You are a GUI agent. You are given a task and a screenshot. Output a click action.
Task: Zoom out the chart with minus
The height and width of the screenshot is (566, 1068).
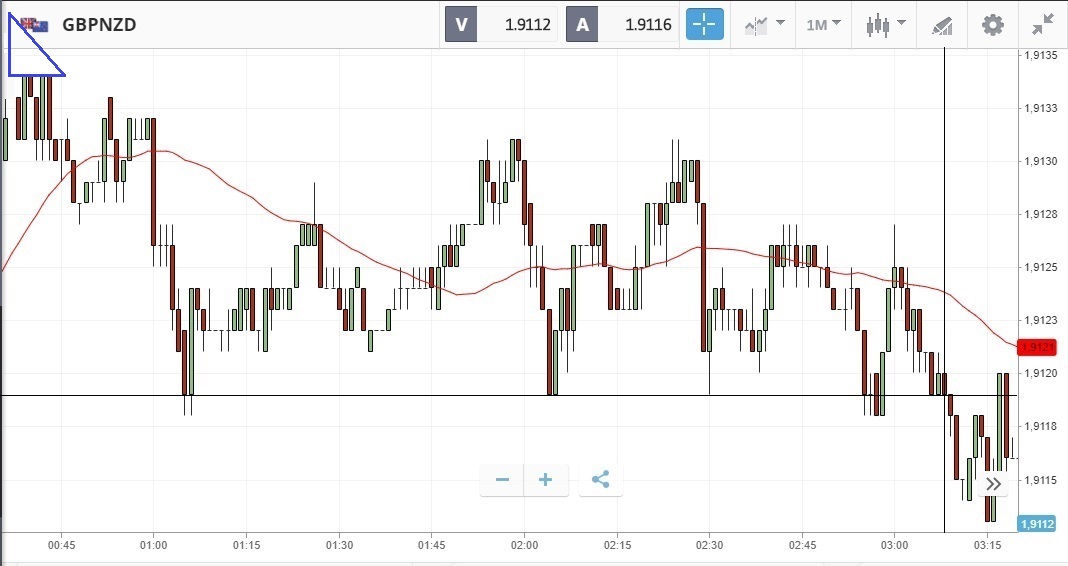click(502, 480)
